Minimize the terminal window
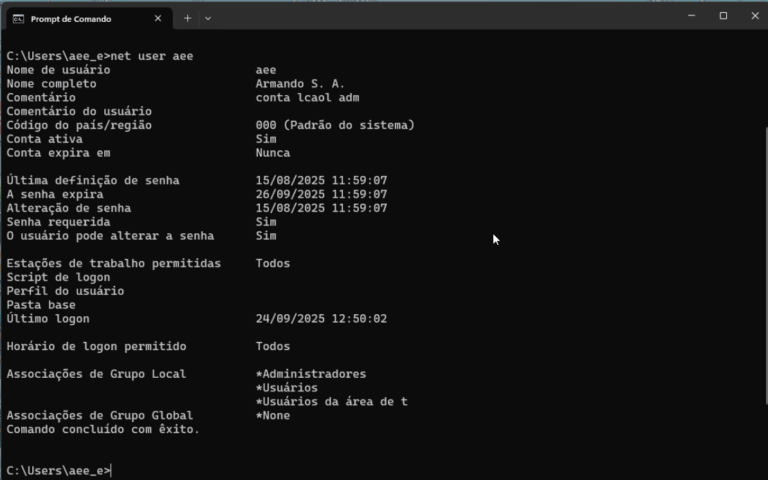The height and width of the screenshot is (480, 768). pyautogui.click(x=692, y=16)
